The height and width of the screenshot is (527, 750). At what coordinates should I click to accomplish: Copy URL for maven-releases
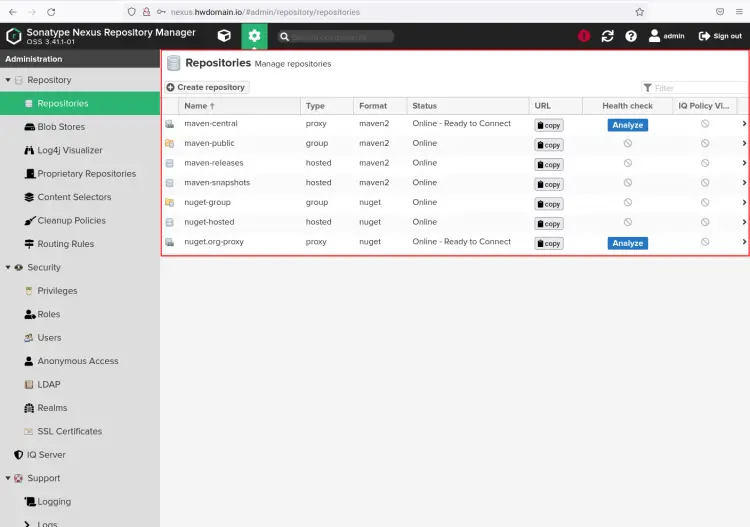pyautogui.click(x=549, y=165)
